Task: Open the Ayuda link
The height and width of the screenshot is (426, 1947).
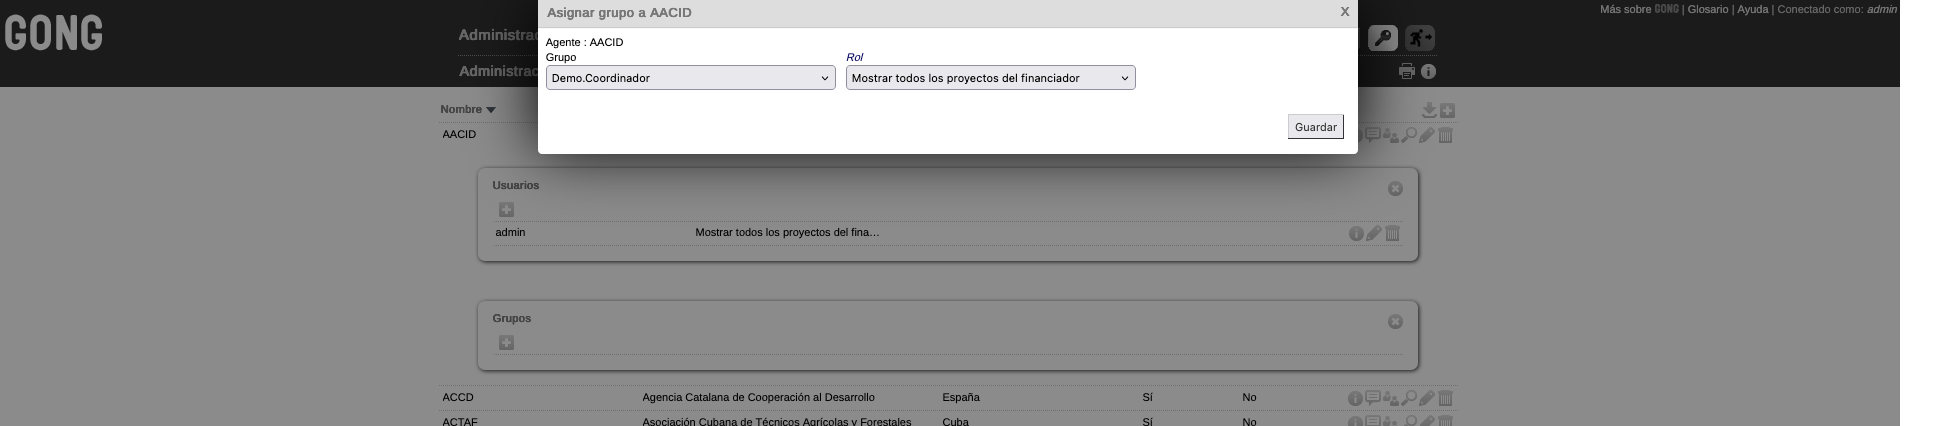Action: click(1752, 9)
